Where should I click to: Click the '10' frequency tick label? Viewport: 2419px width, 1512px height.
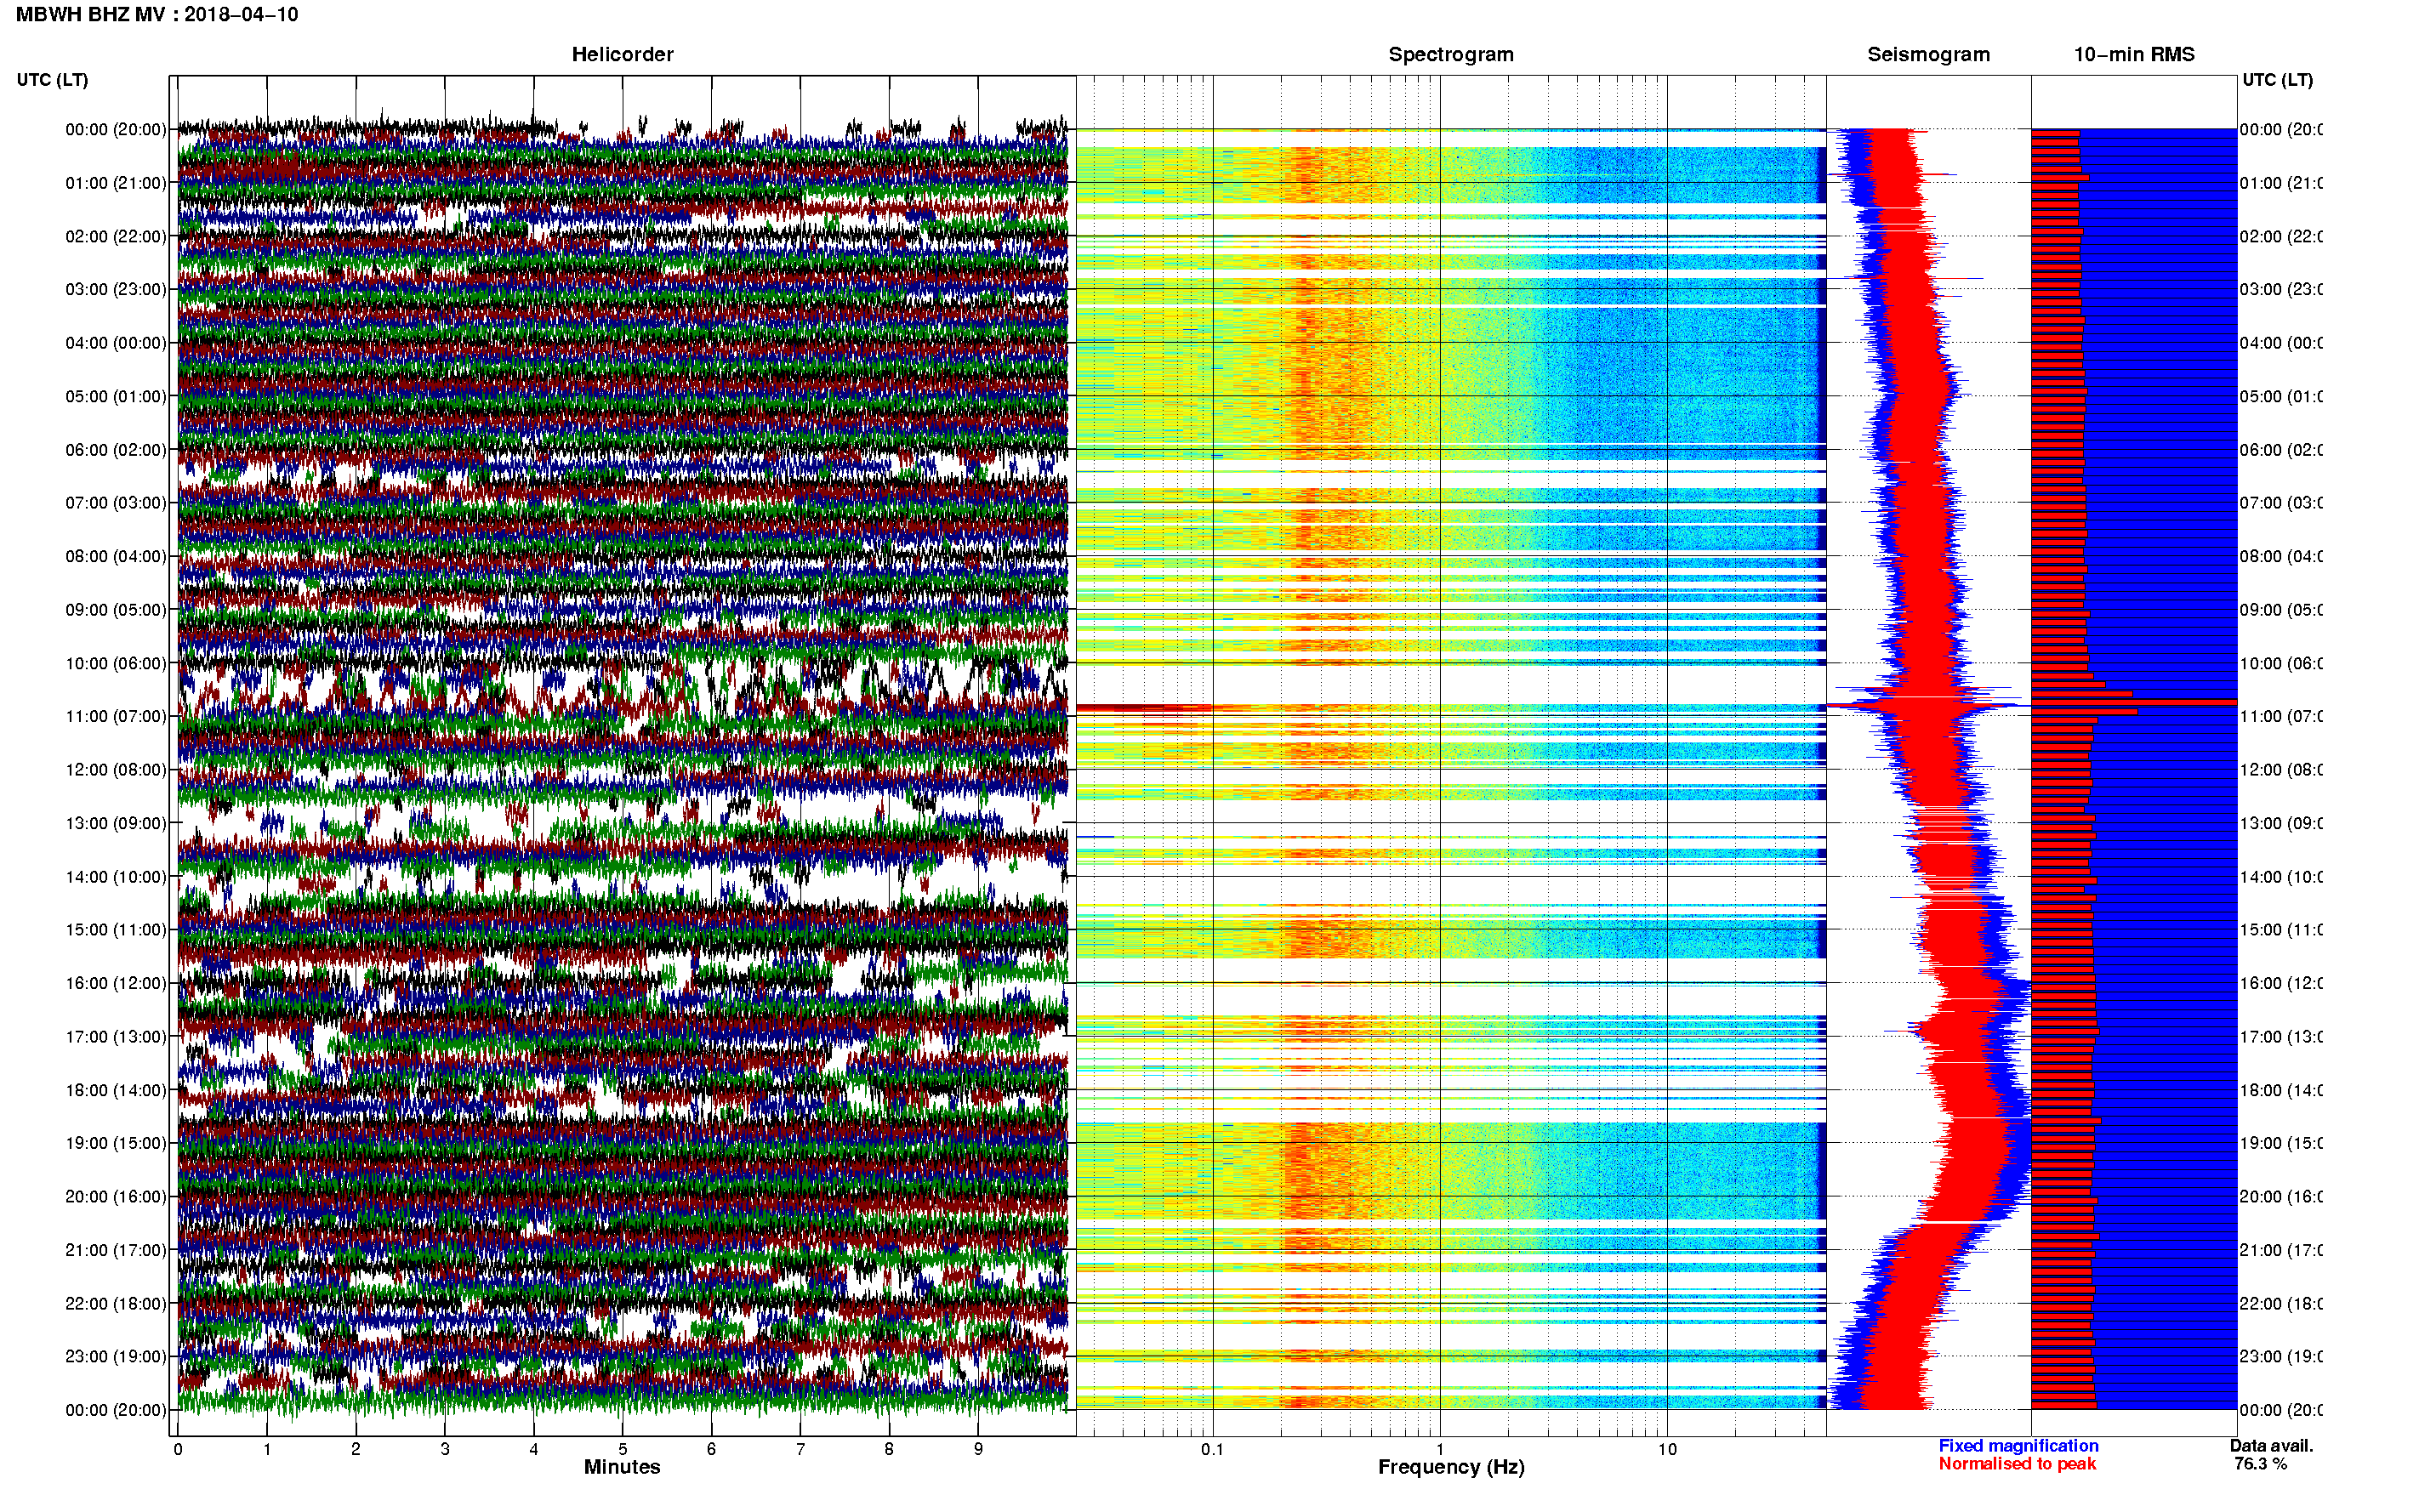click(x=1667, y=1449)
